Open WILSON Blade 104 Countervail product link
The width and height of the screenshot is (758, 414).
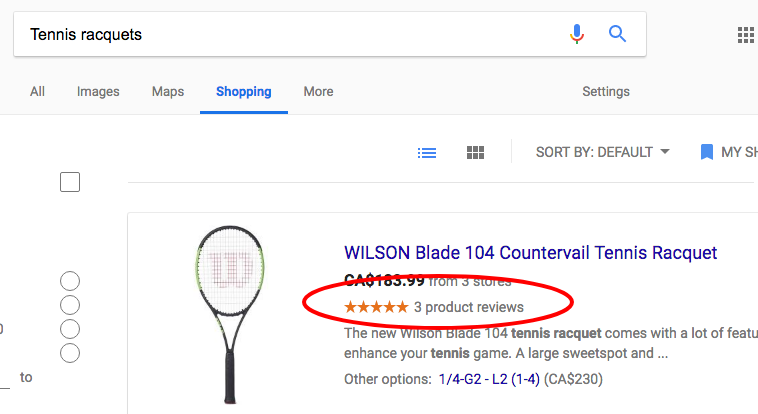coord(530,253)
